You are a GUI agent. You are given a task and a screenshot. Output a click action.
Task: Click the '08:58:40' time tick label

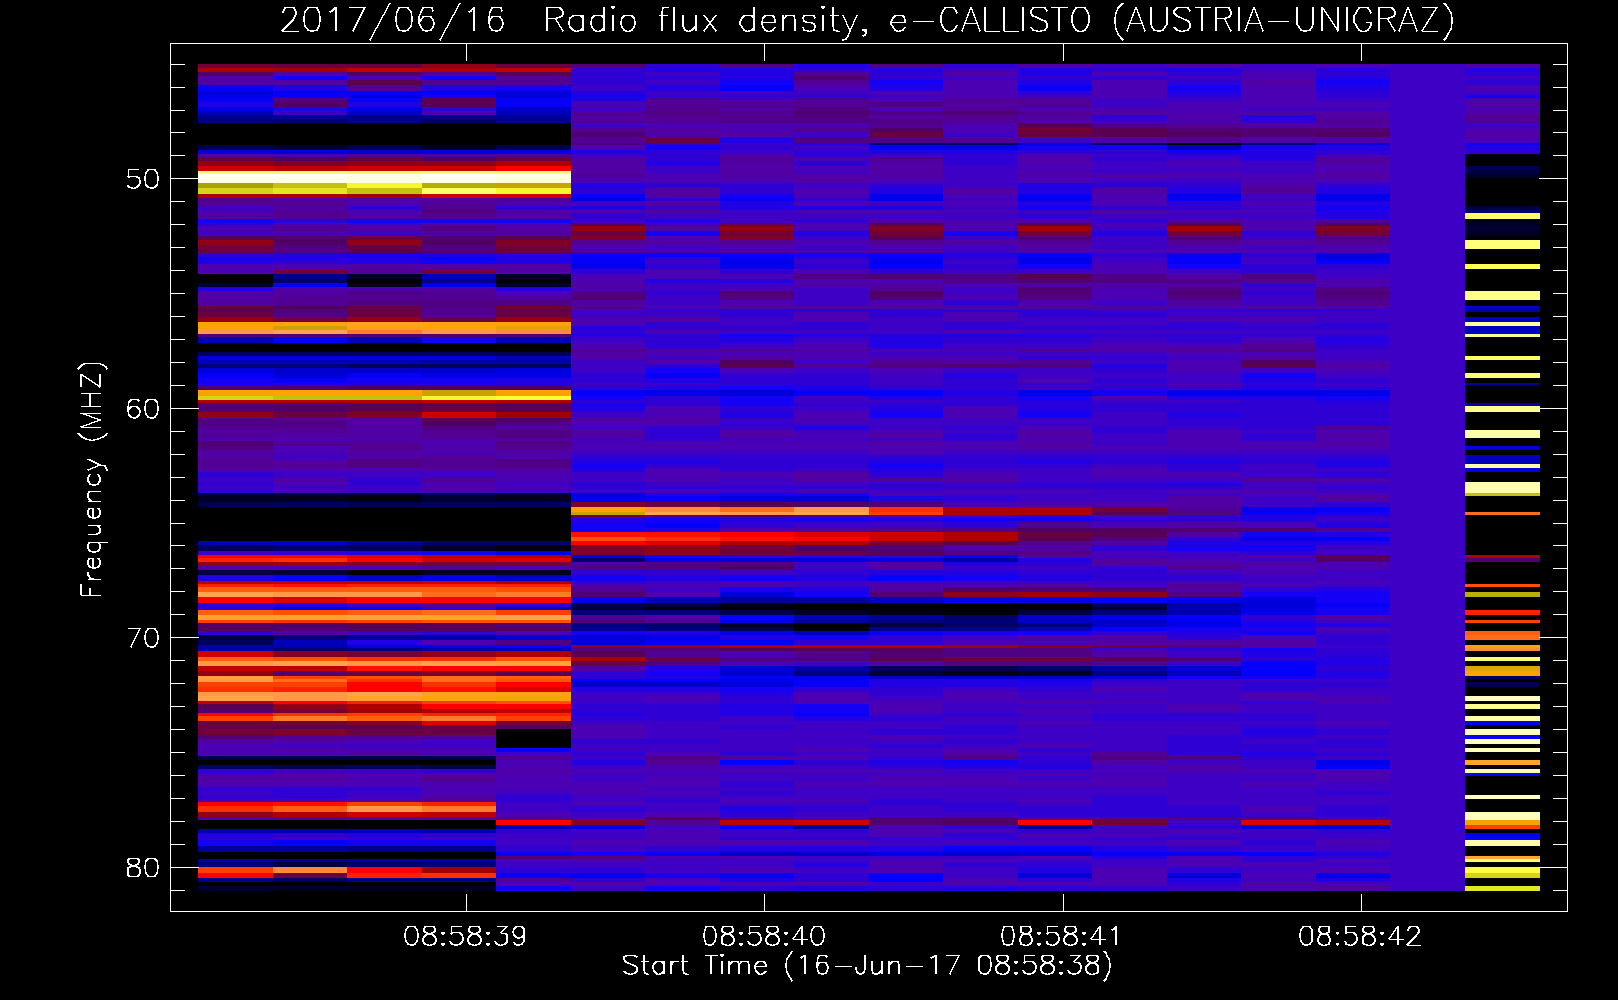(764, 937)
